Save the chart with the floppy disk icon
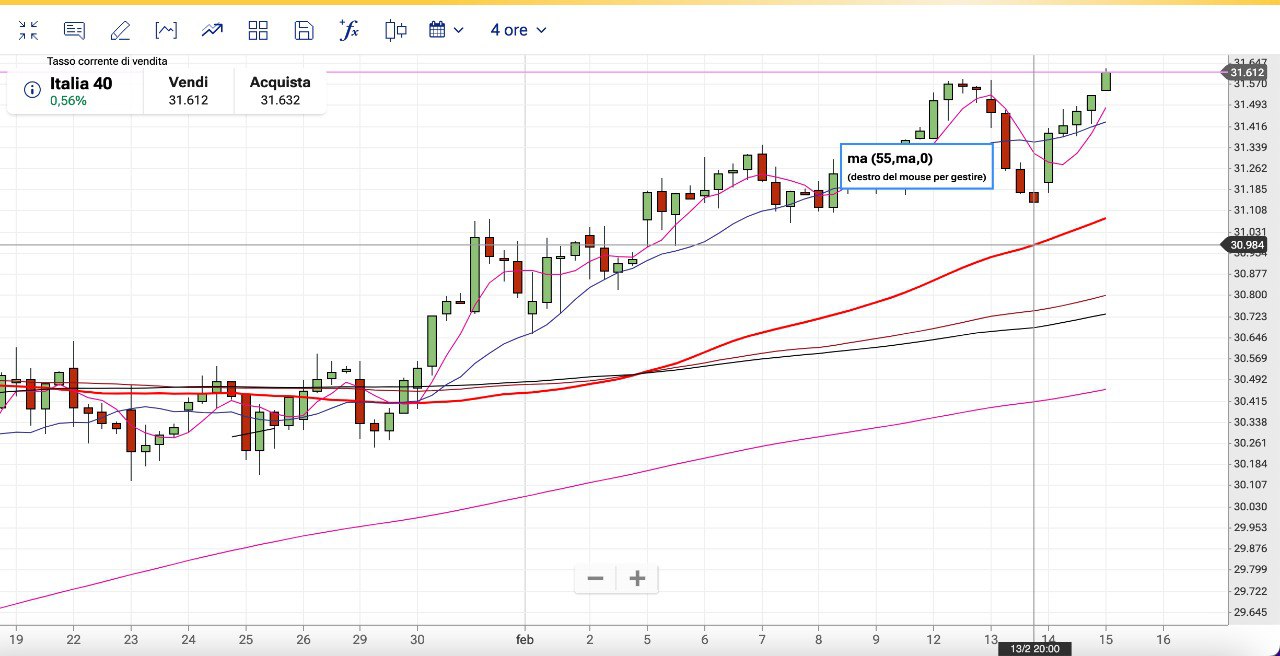Image resolution: width=1280 pixels, height=656 pixels. [304, 30]
